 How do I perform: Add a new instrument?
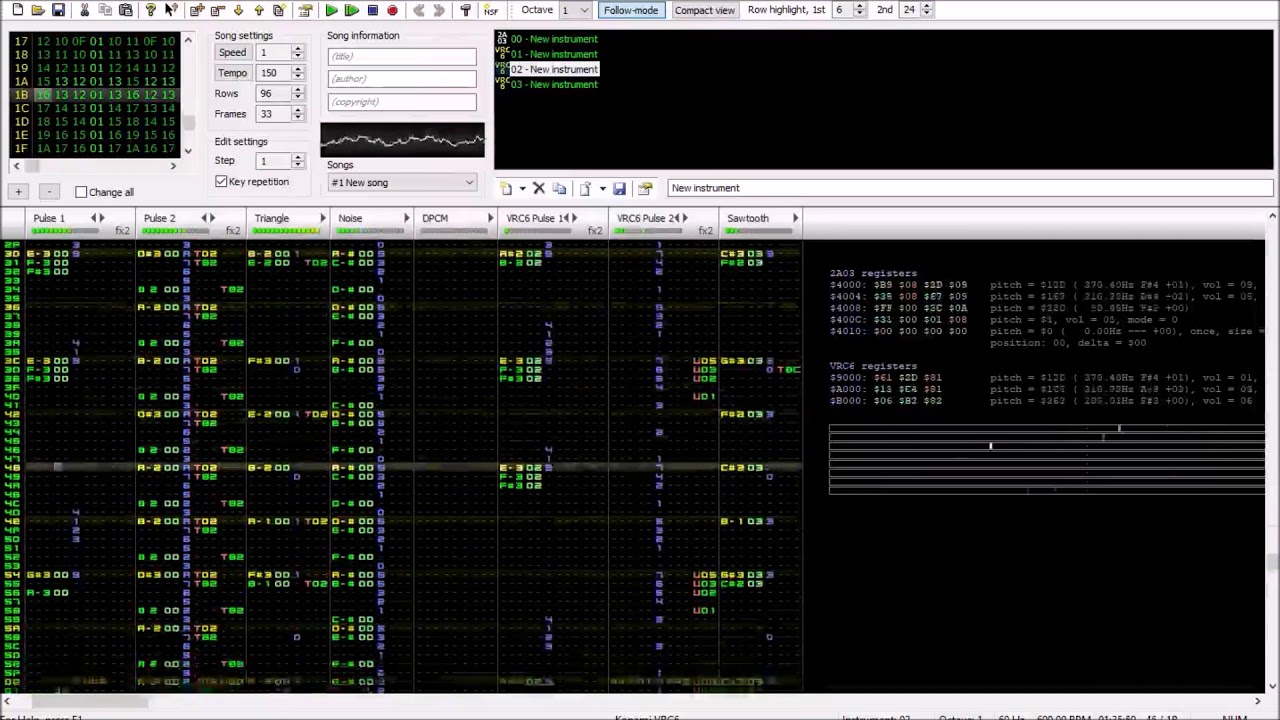pyautogui.click(x=506, y=188)
